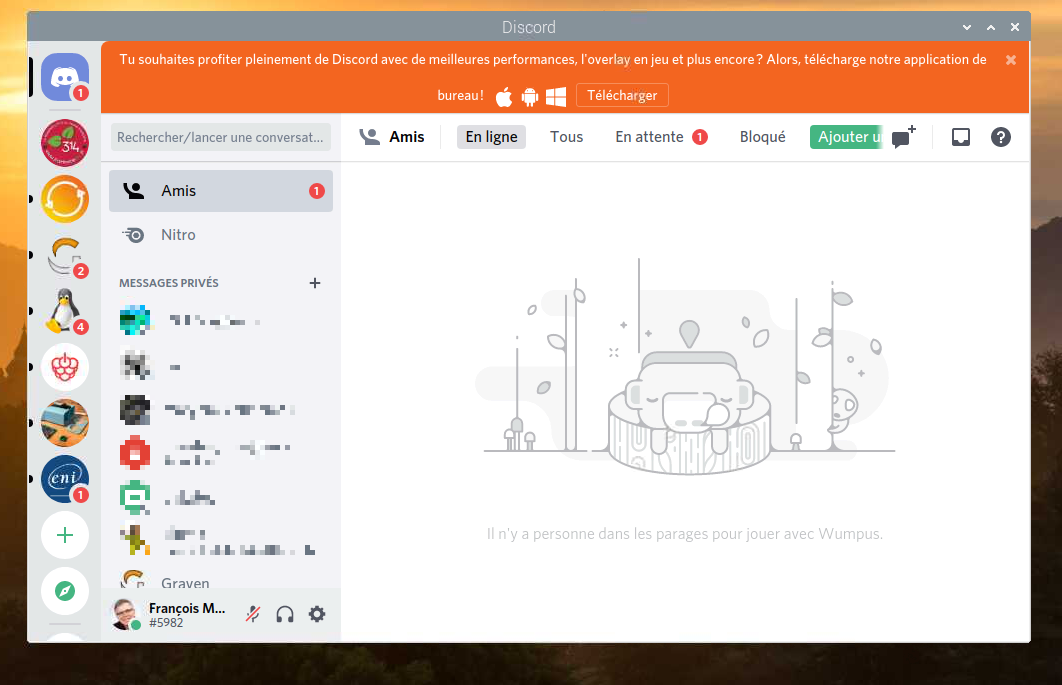Click the Windows download icon

[x=556, y=96]
